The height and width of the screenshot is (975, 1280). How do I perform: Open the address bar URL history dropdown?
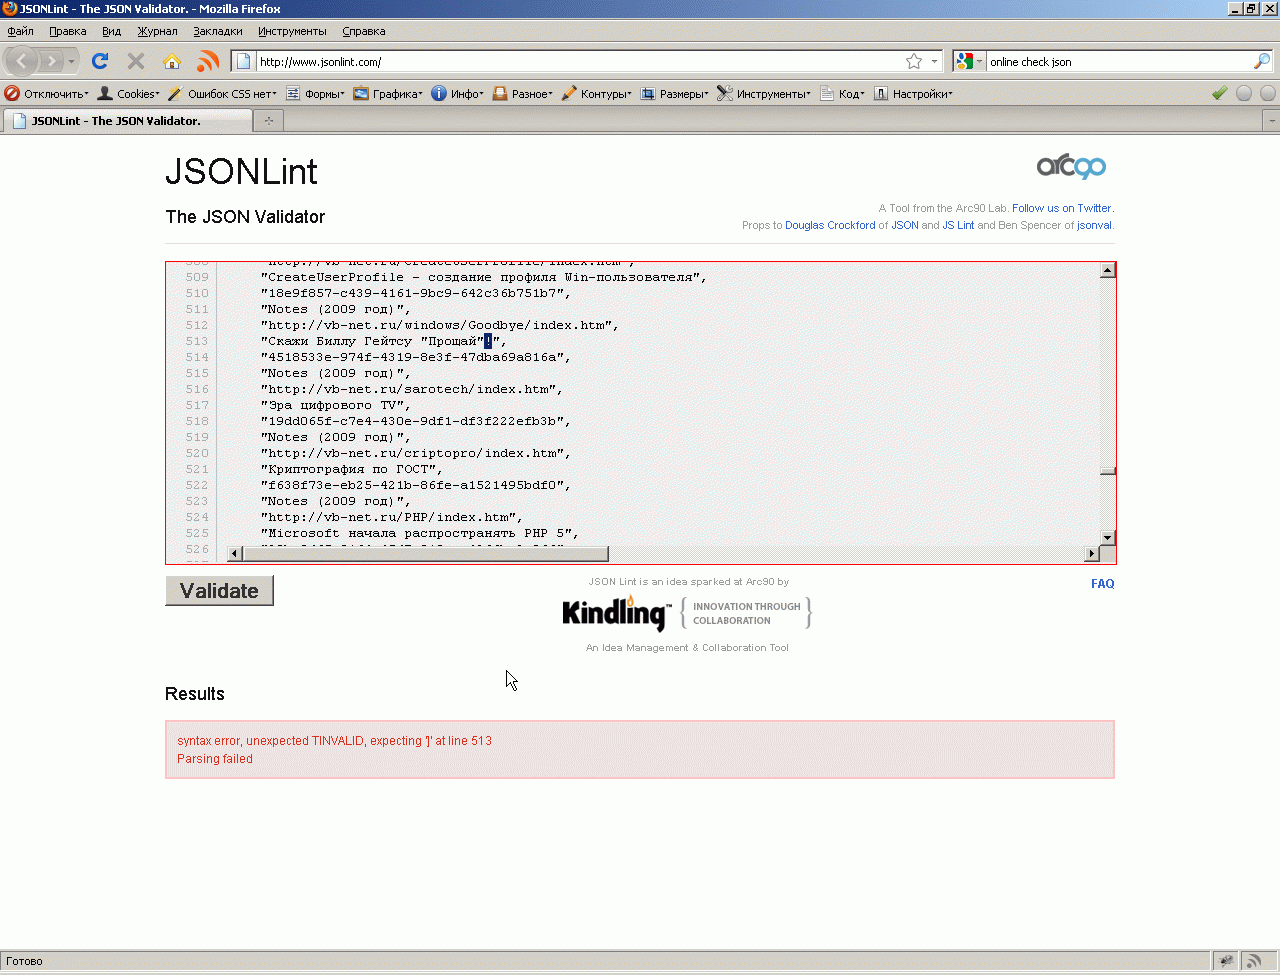point(935,62)
